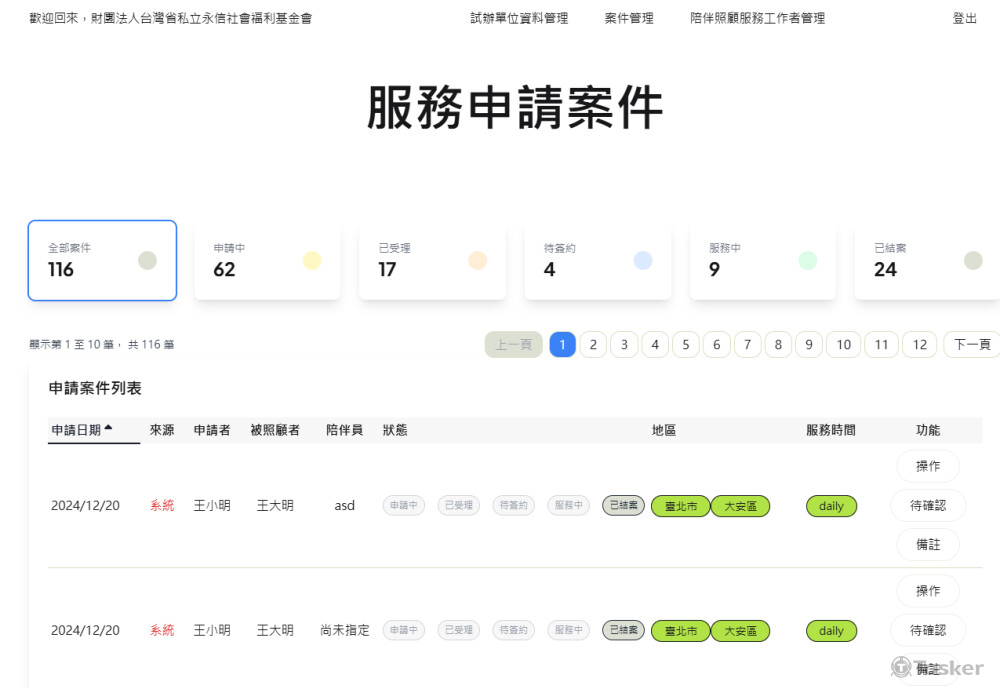This screenshot has height=688, width=1000.
Task: Open 試辦單位資料管理 in top navigation
Action: coord(519,18)
